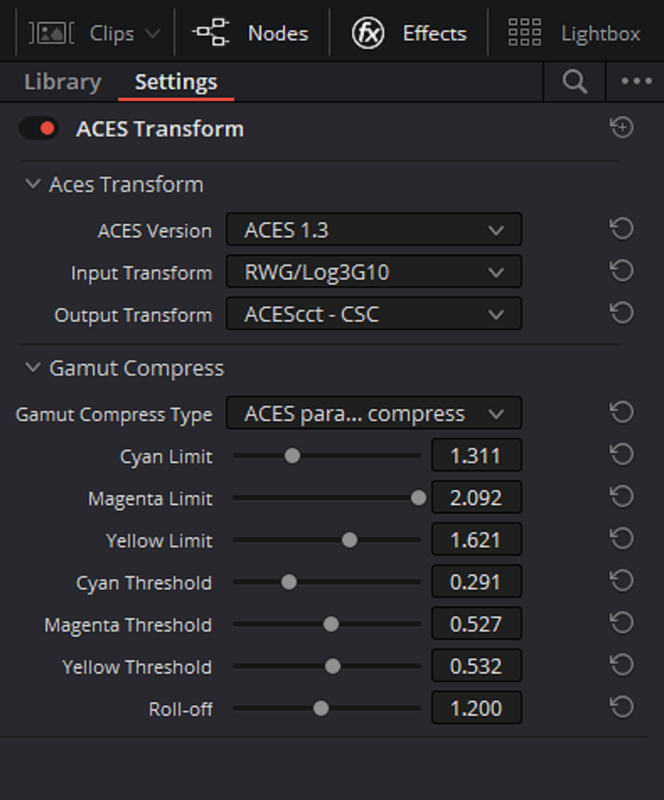664x800 pixels.
Task: Click the Magenta Threshold slider handle
Action: [x=331, y=624]
